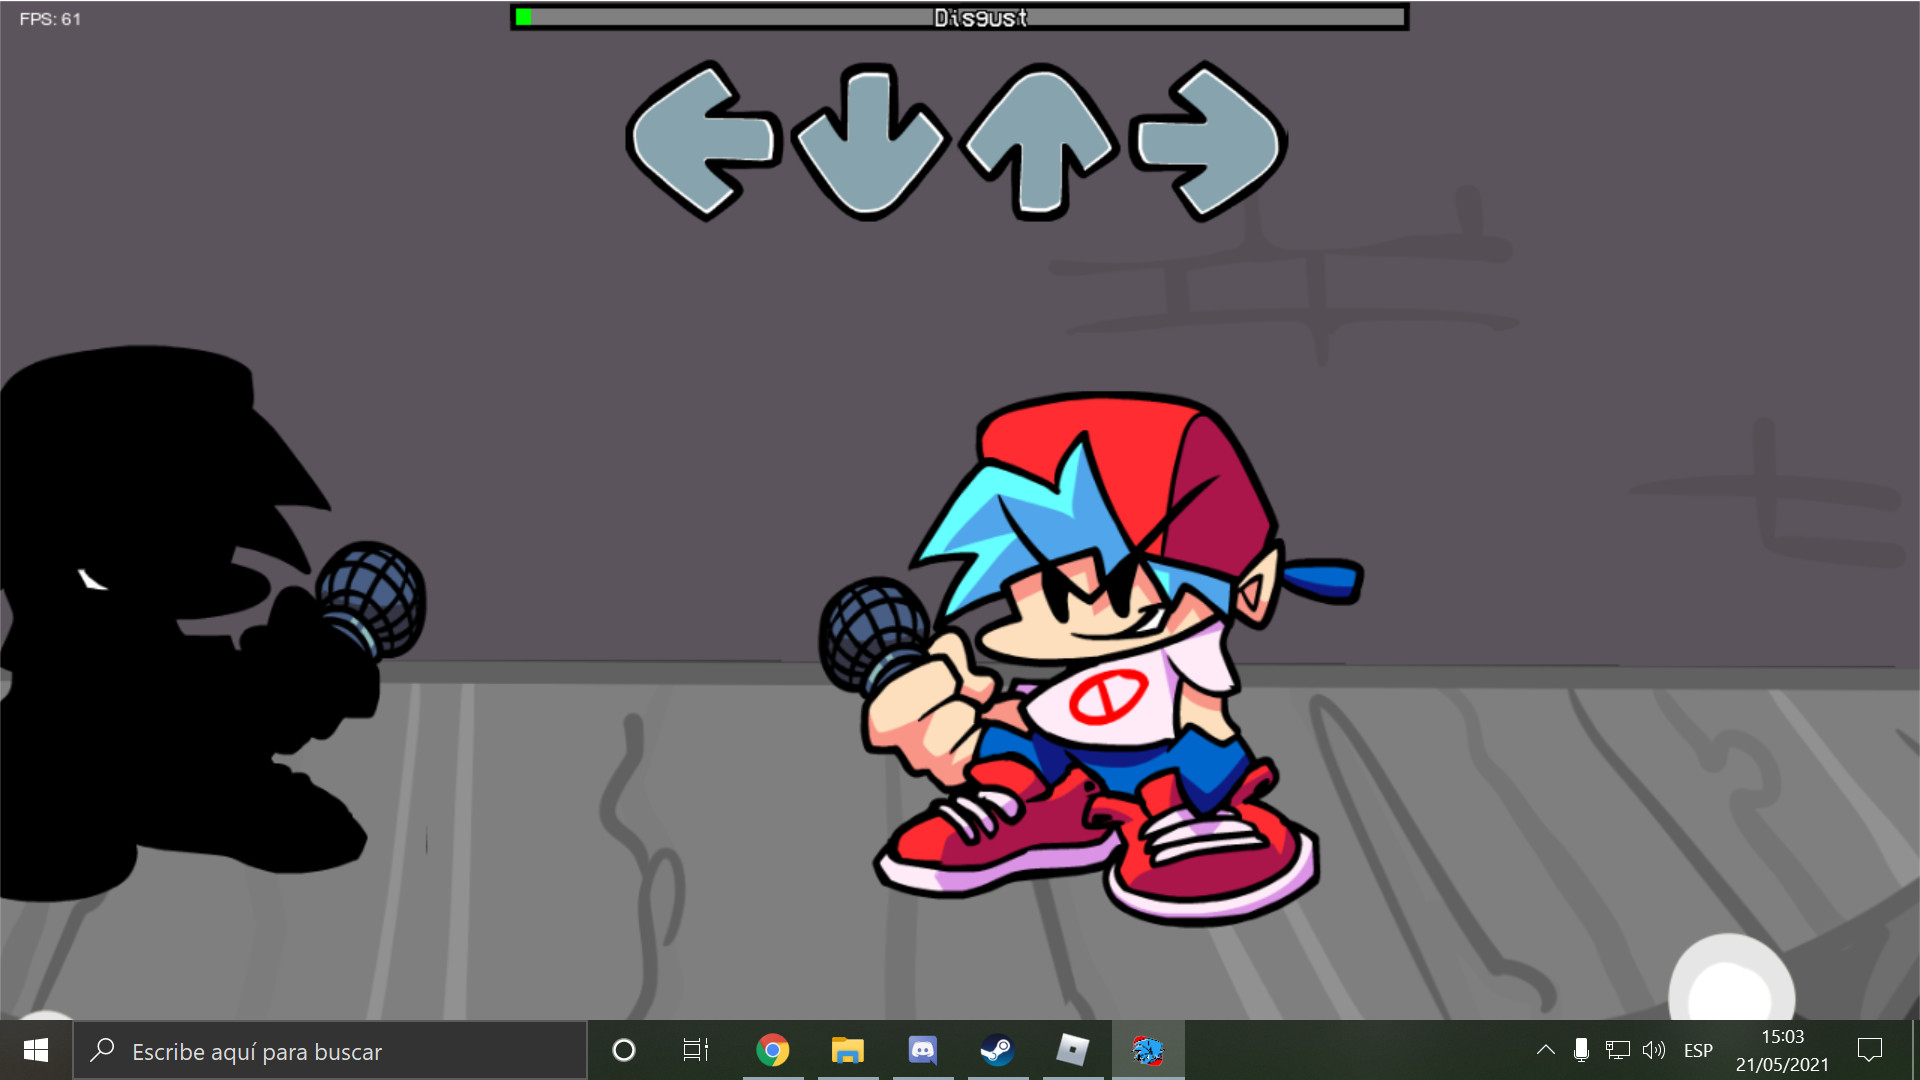The image size is (1920, 1080).
Task: Click the Disgust song progress bar
Action: click(960, 17)
